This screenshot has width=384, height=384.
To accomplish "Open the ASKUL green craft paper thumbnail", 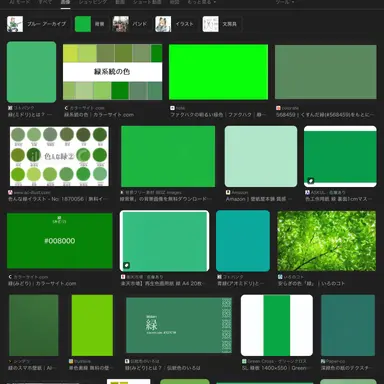I will click(x=340, y=156).
